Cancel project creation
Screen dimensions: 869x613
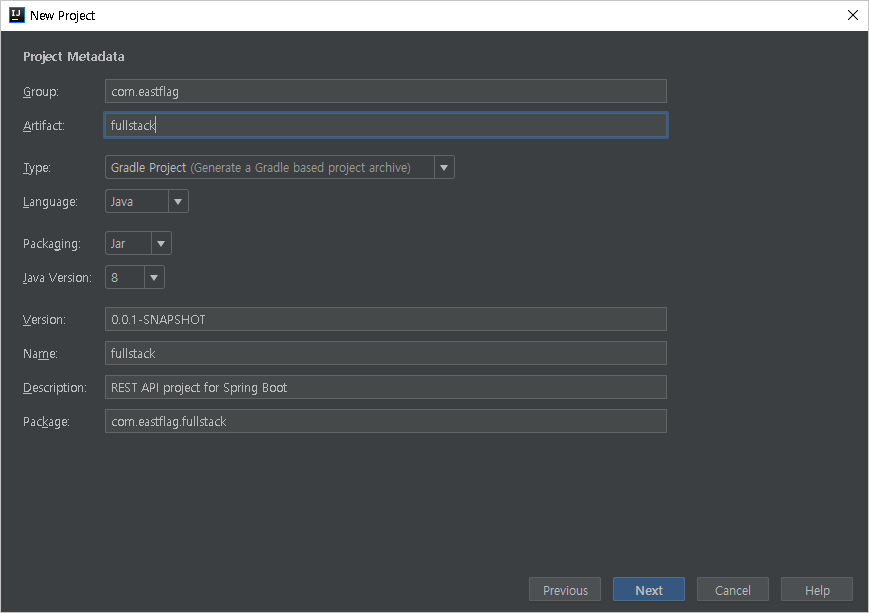[x=733, y=590]
